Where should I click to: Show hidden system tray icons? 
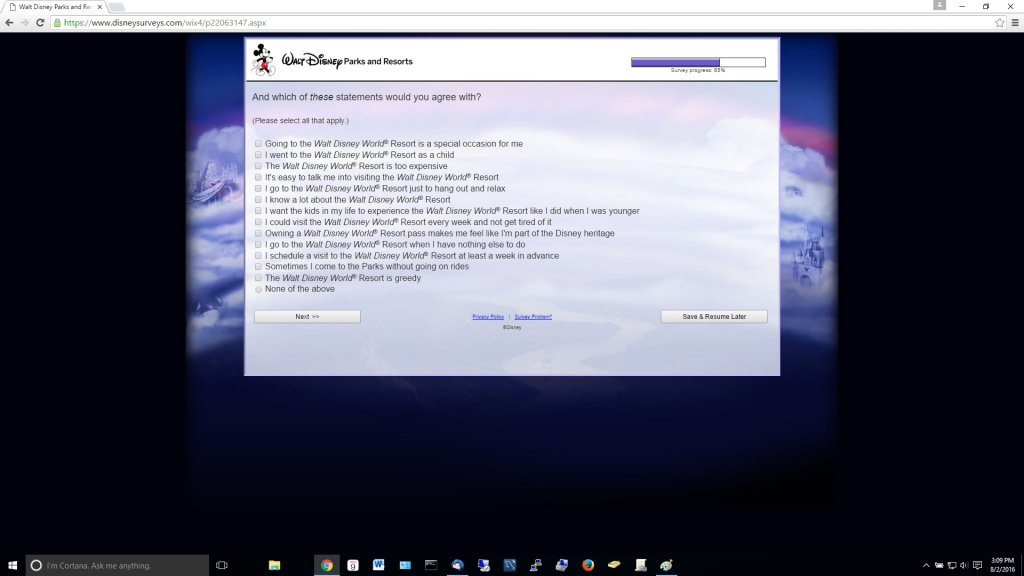click(926, 565)
